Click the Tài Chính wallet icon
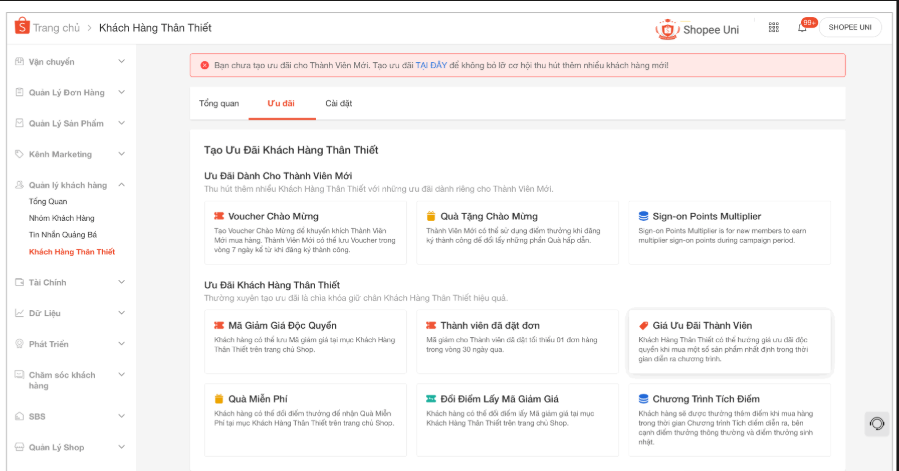The height and width of the screenshot is (471, 899). pyautogui.click(x=19, y=282)
